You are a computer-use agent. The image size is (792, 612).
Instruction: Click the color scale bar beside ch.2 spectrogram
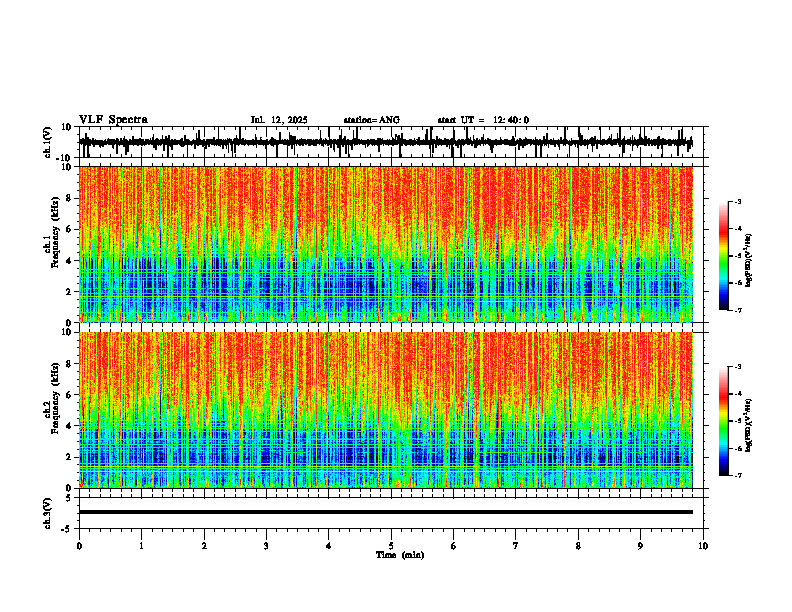(724, 421)
